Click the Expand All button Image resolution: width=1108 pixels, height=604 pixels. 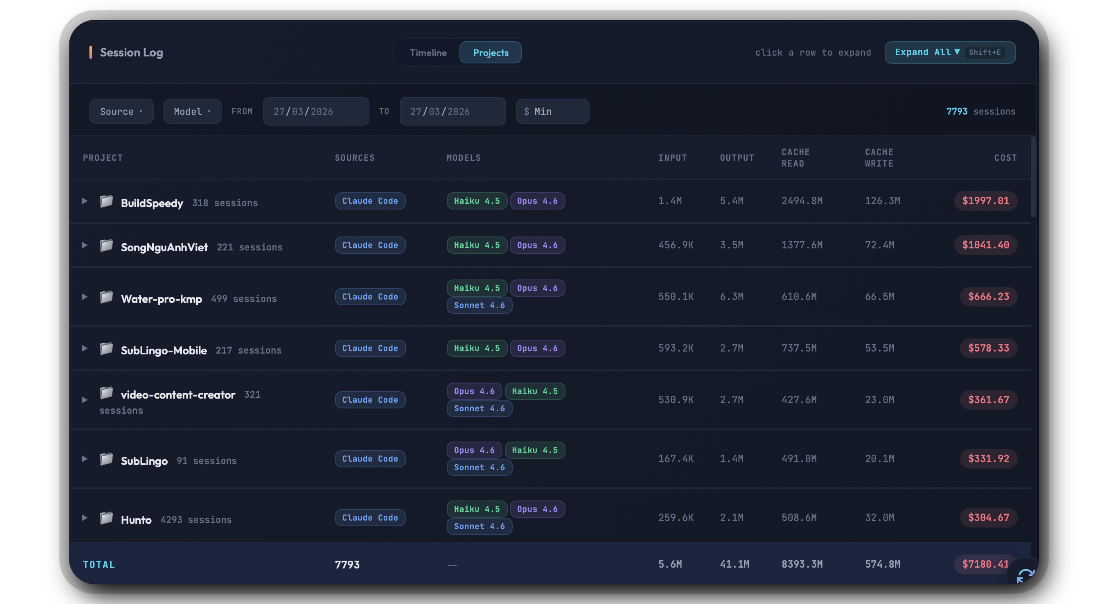pyautogui.click(x=950, y=52)
